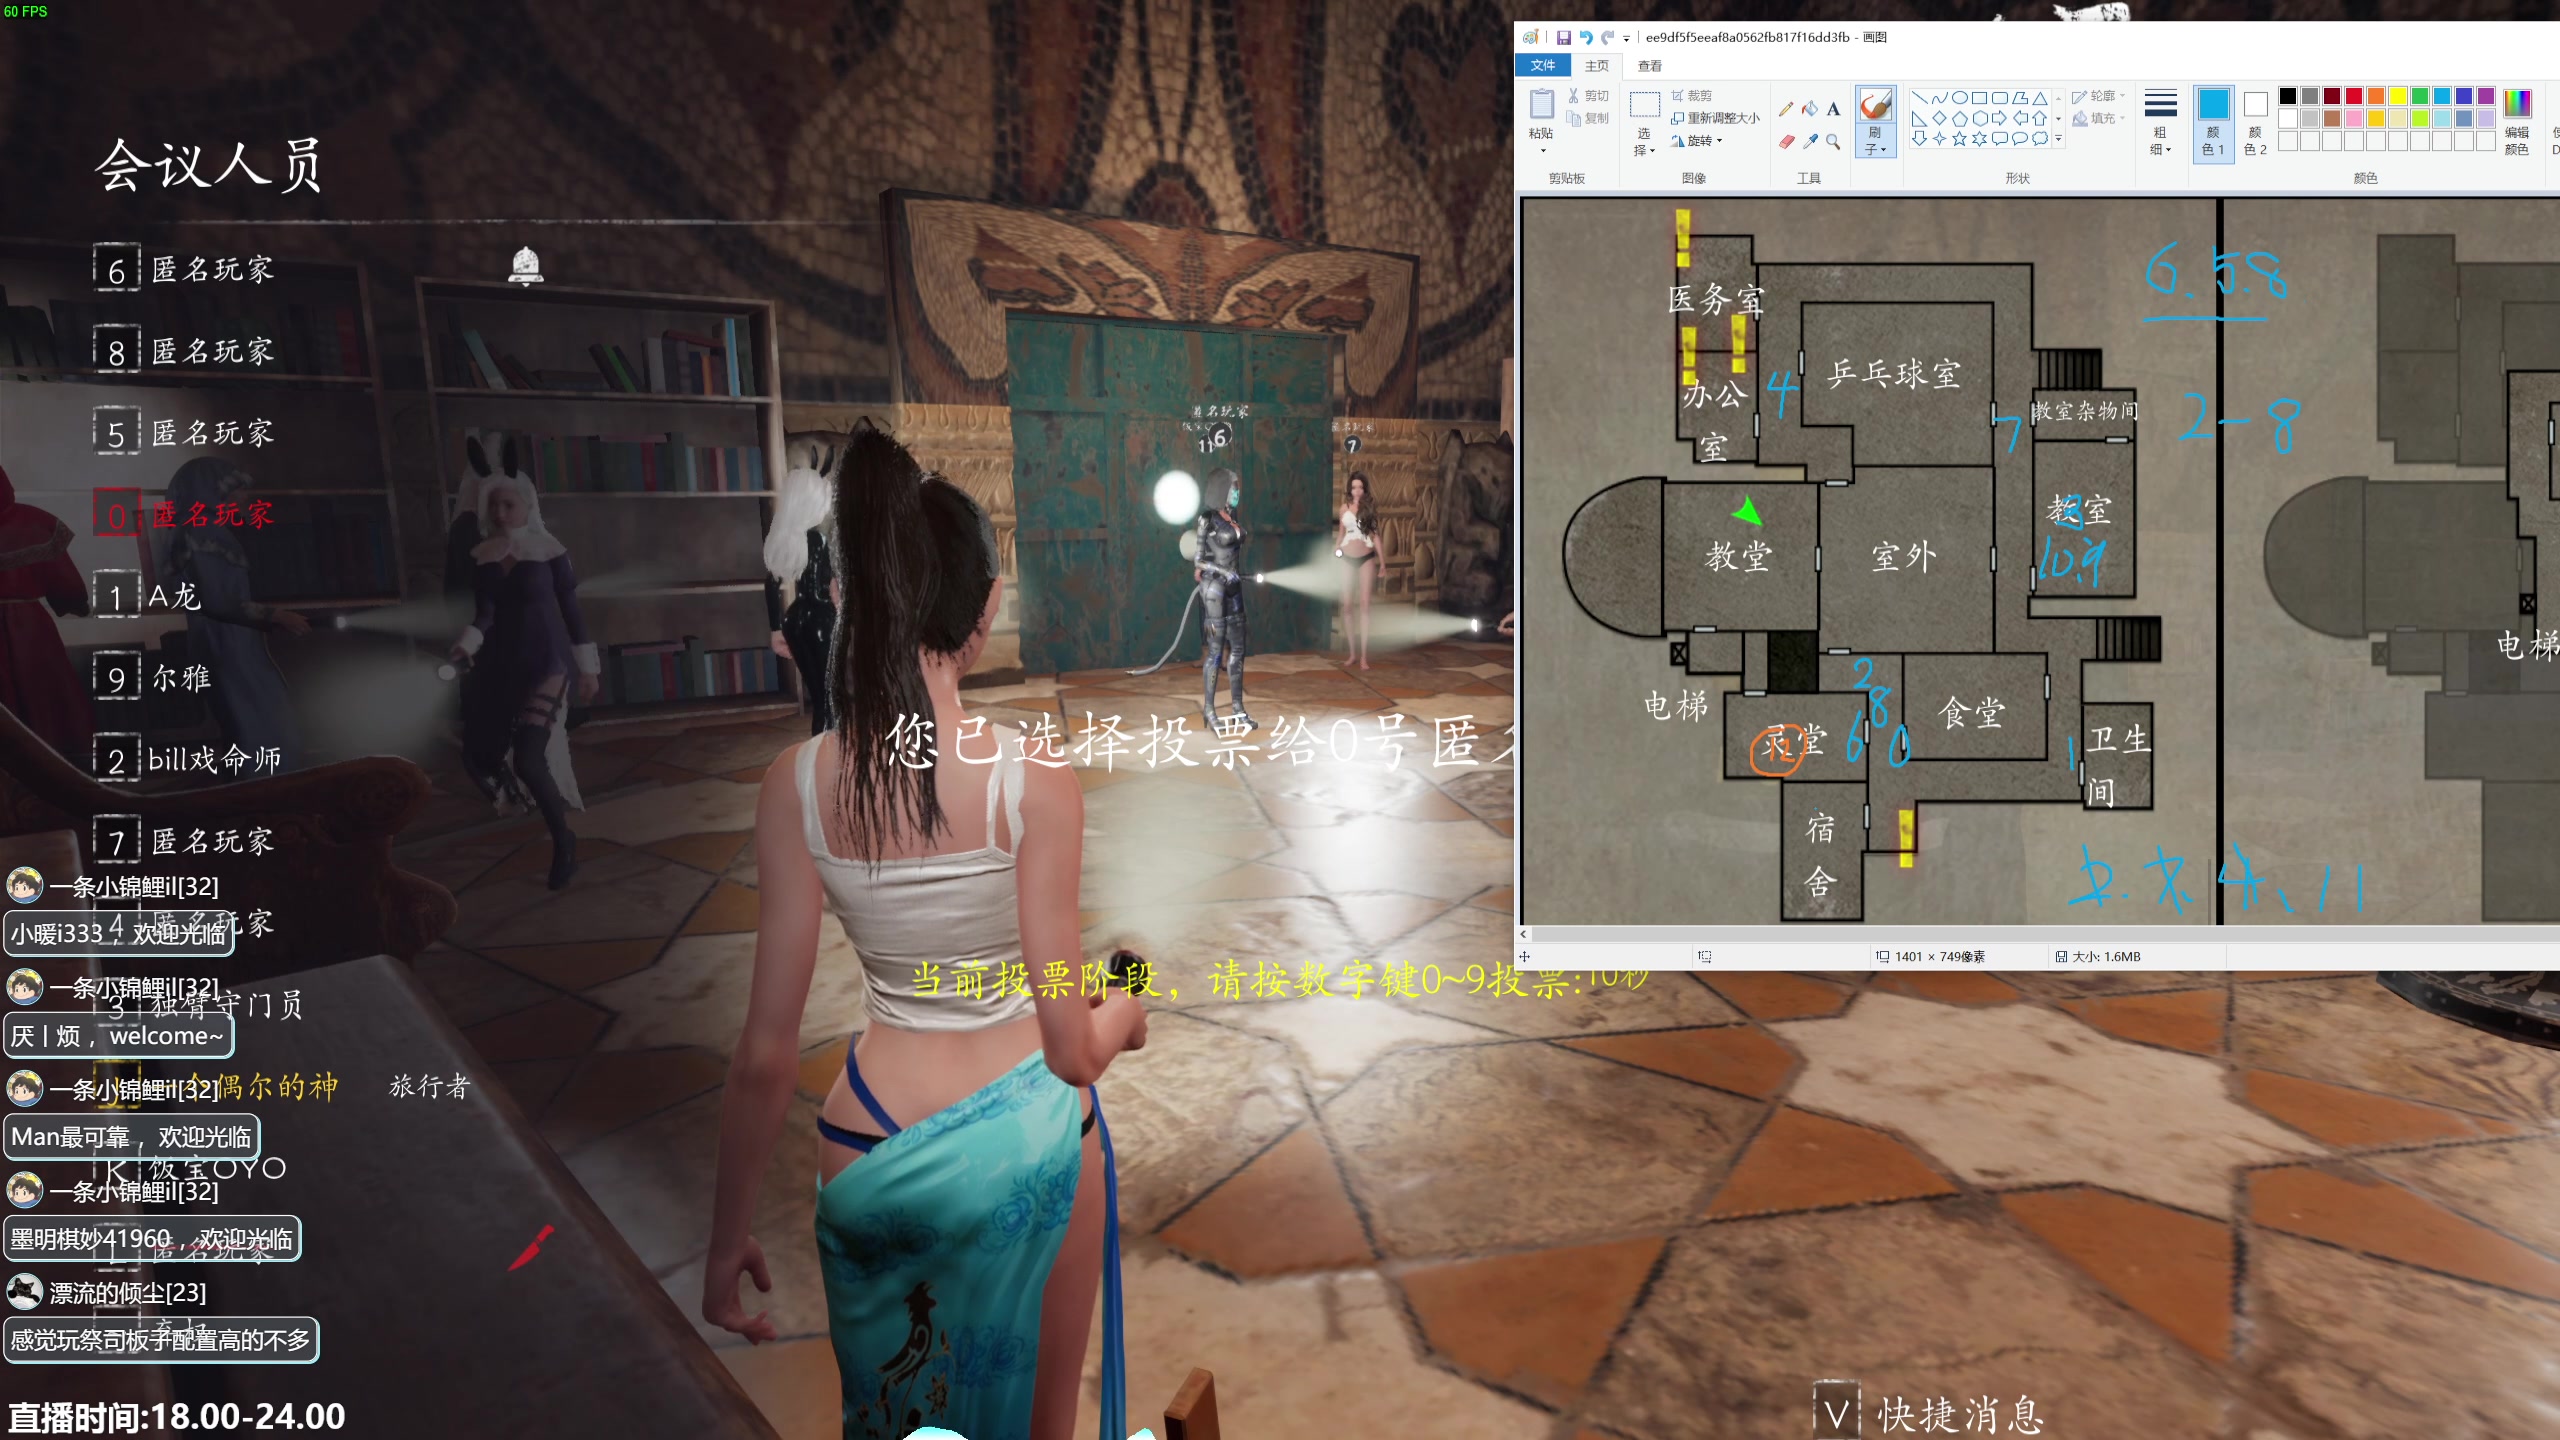Select player 8 匿名玩家 in meeting list

coord(183,351)
